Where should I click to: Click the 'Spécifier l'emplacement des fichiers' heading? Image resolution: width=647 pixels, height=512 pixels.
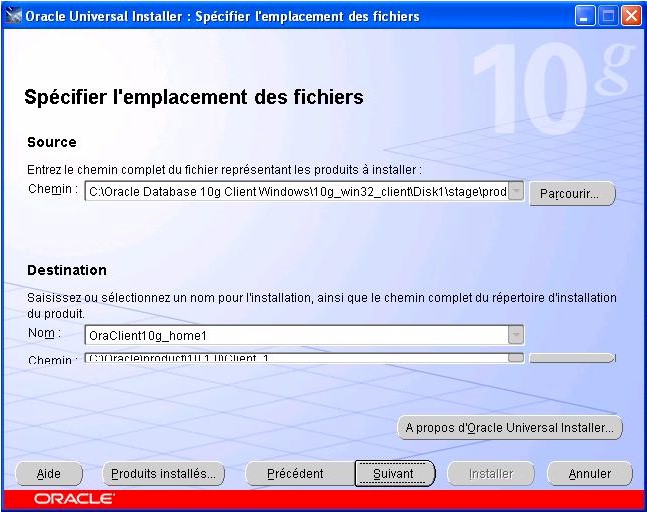click(194, 97)
